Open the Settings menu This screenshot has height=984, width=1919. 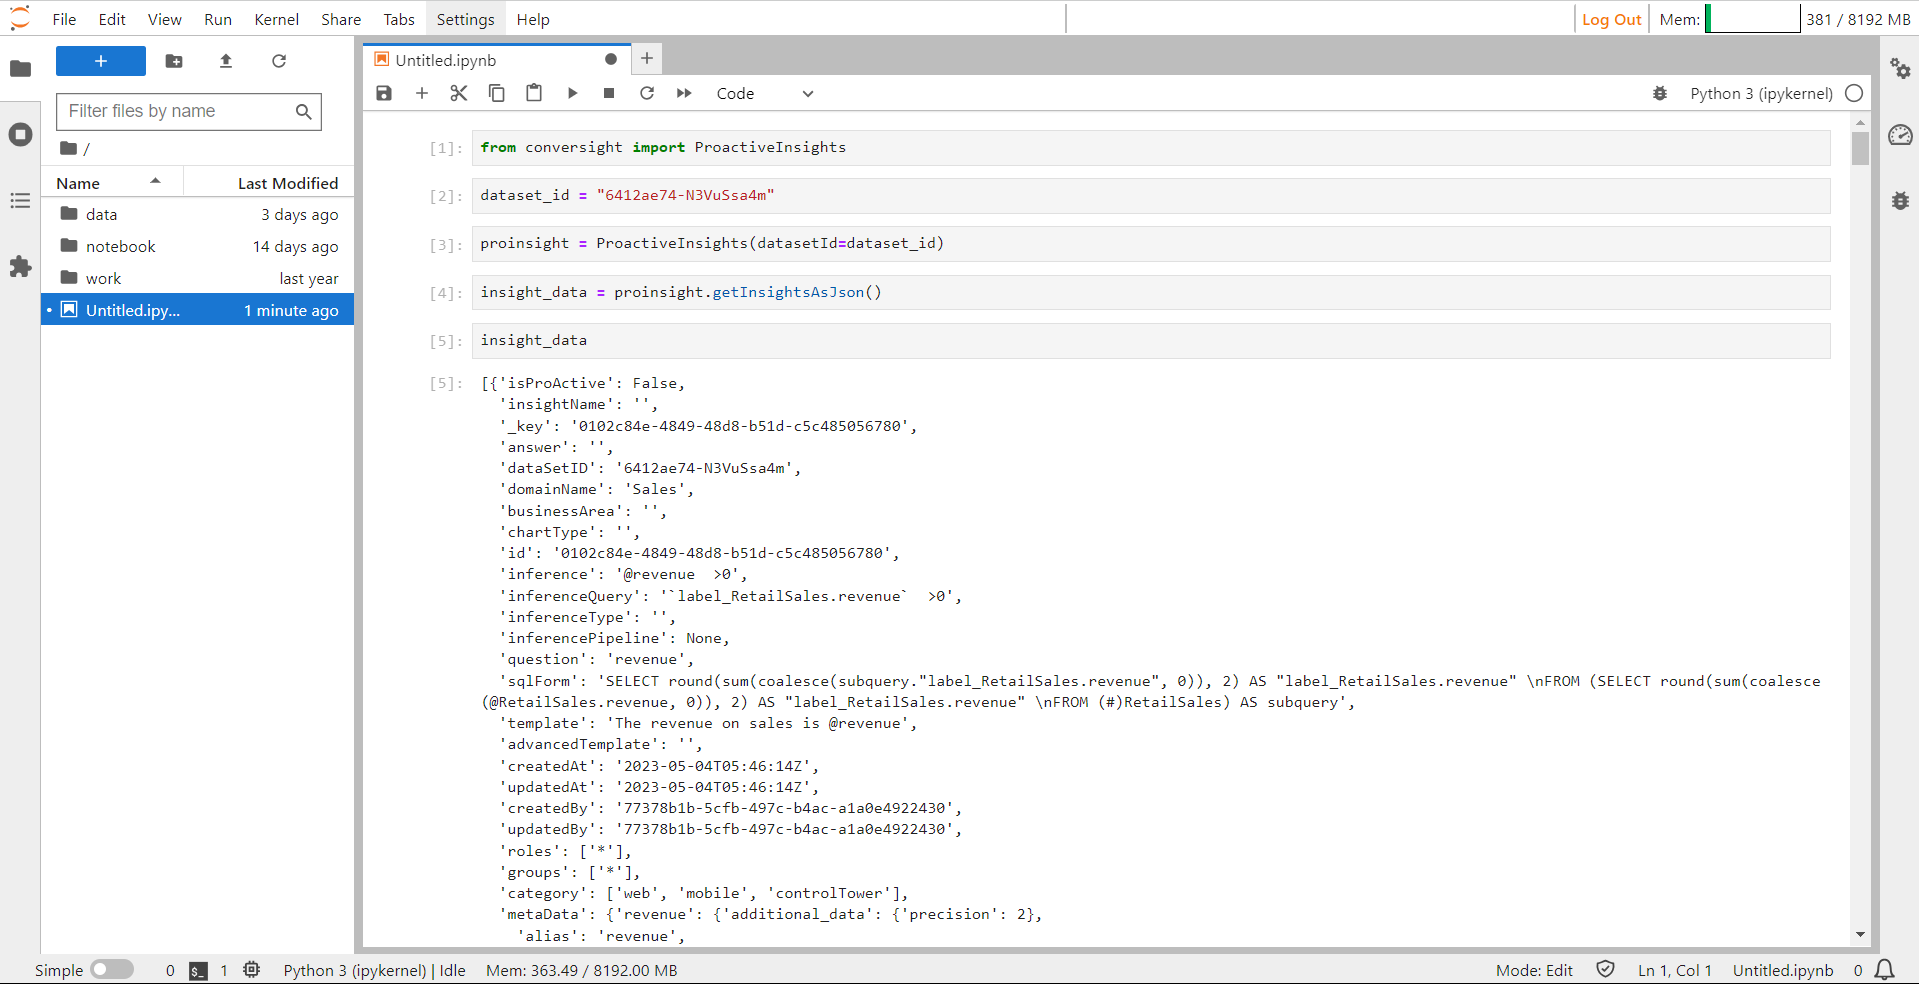(466, 19)
